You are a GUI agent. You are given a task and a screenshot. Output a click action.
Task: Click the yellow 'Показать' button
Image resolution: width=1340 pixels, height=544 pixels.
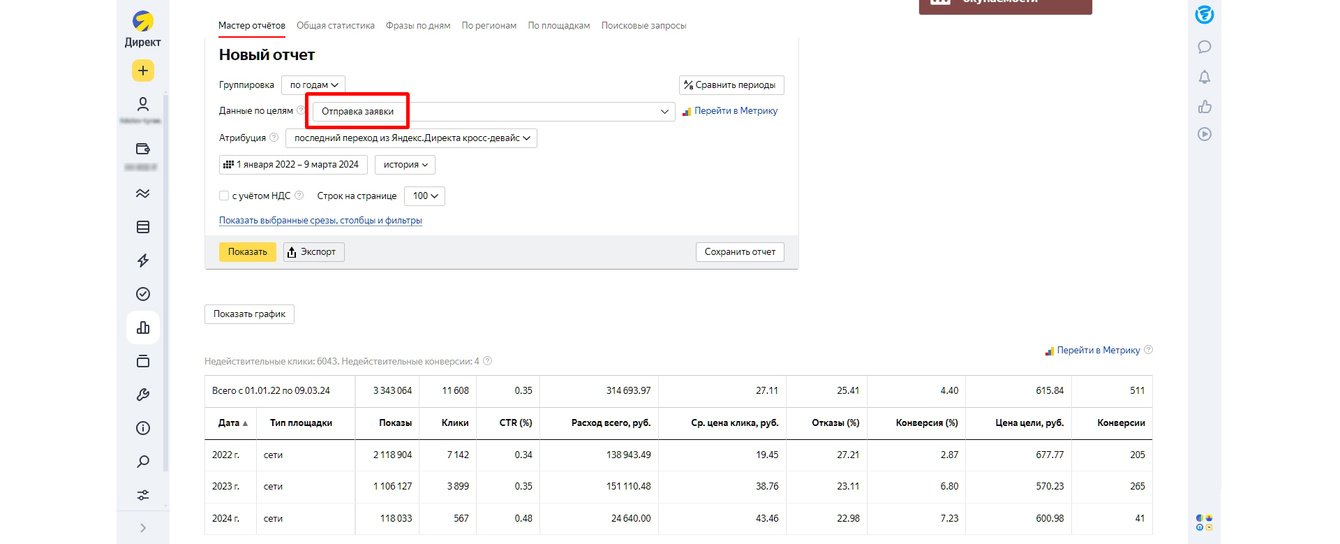[x=247, y=252]
